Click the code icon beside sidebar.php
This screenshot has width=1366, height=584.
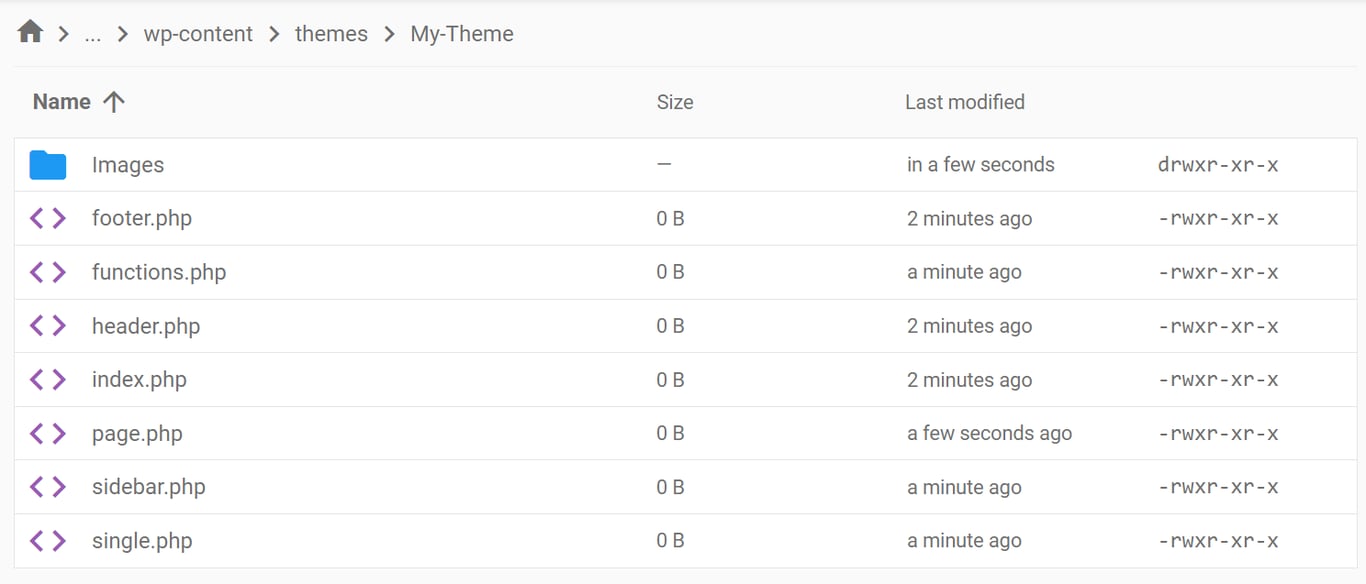pos(46,487)
